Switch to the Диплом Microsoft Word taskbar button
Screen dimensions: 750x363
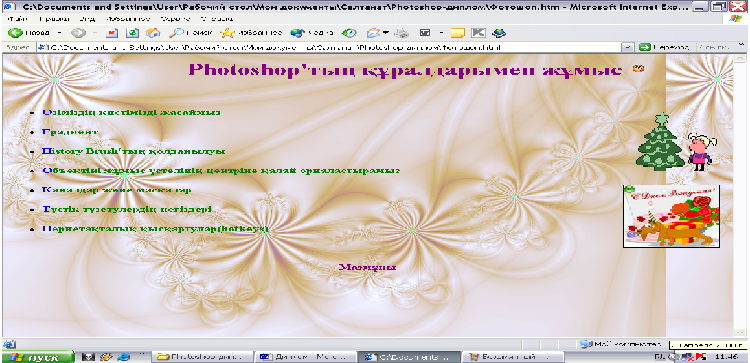[x=306, y=357]
